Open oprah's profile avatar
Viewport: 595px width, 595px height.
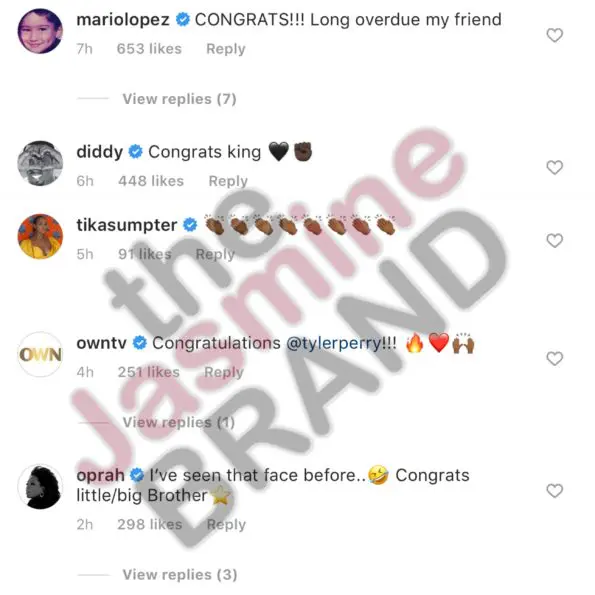(x=40, y=486)
